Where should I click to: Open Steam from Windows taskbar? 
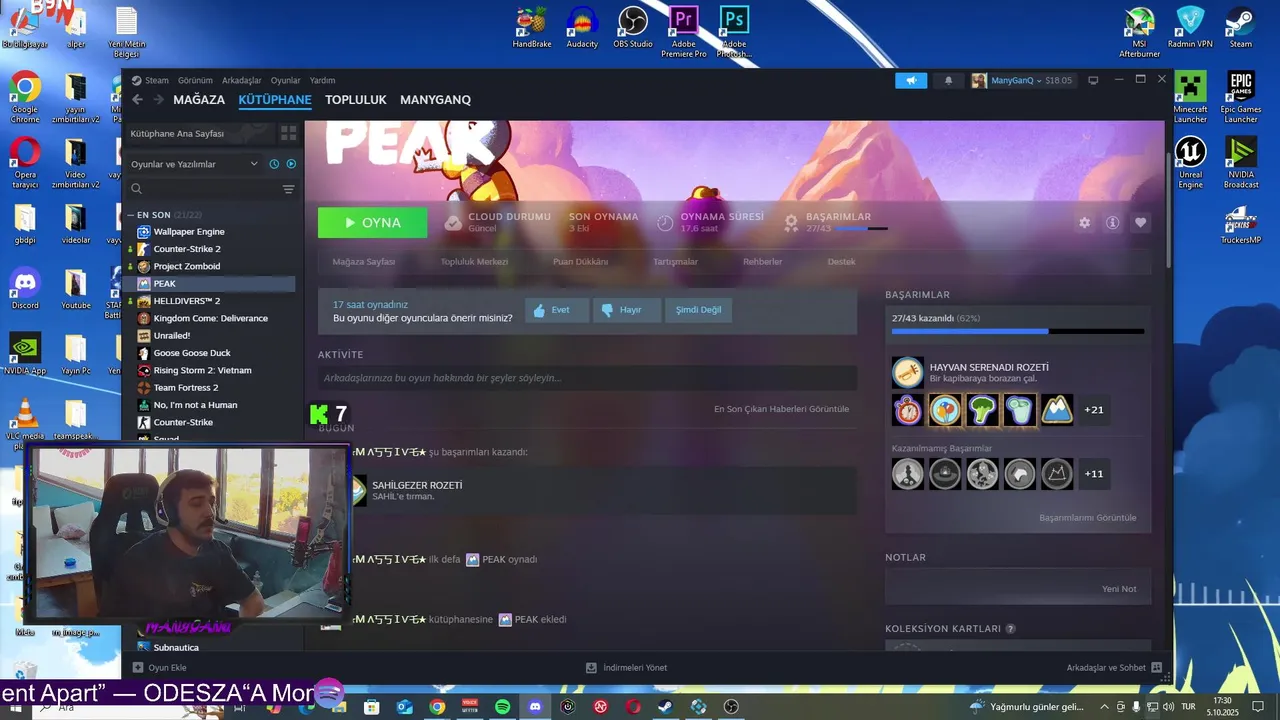665,707
